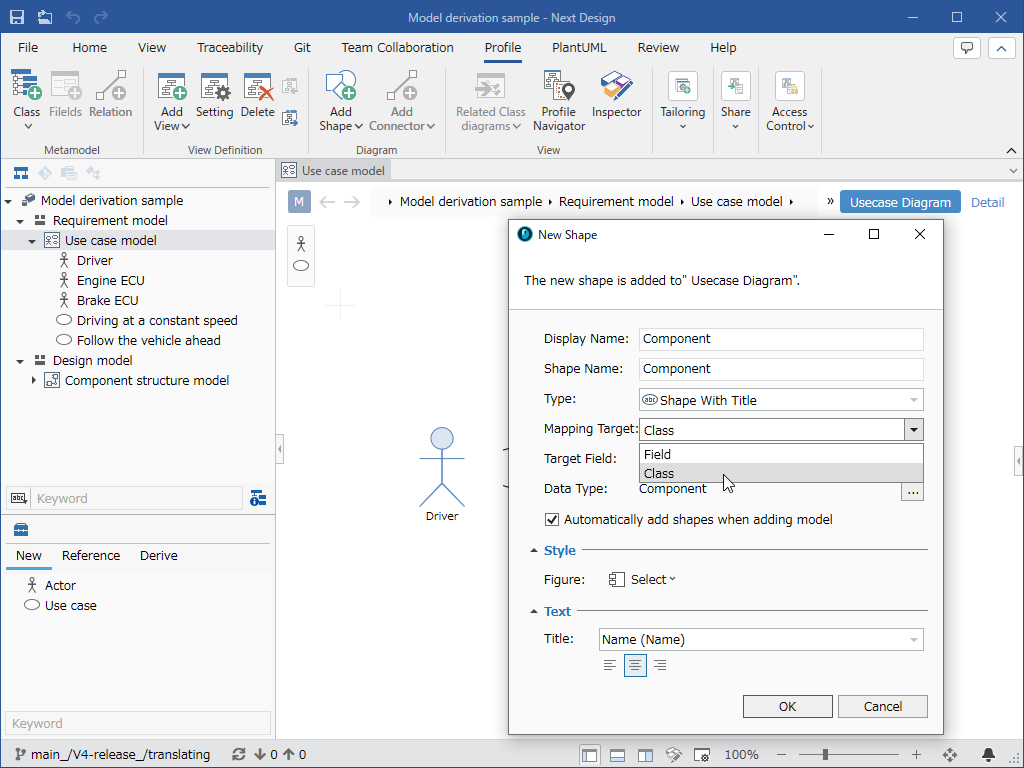
Task: Open the Mapping Target dropdown arrow
Action: pyautogui.click(x=914, y=430)
